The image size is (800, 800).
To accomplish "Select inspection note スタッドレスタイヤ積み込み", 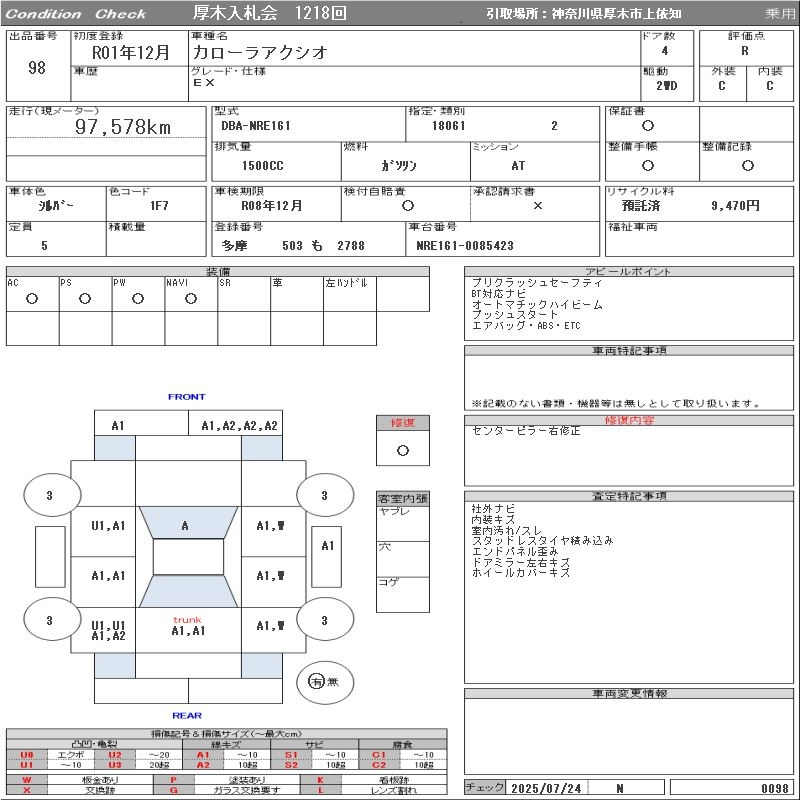I will [542, 541].
